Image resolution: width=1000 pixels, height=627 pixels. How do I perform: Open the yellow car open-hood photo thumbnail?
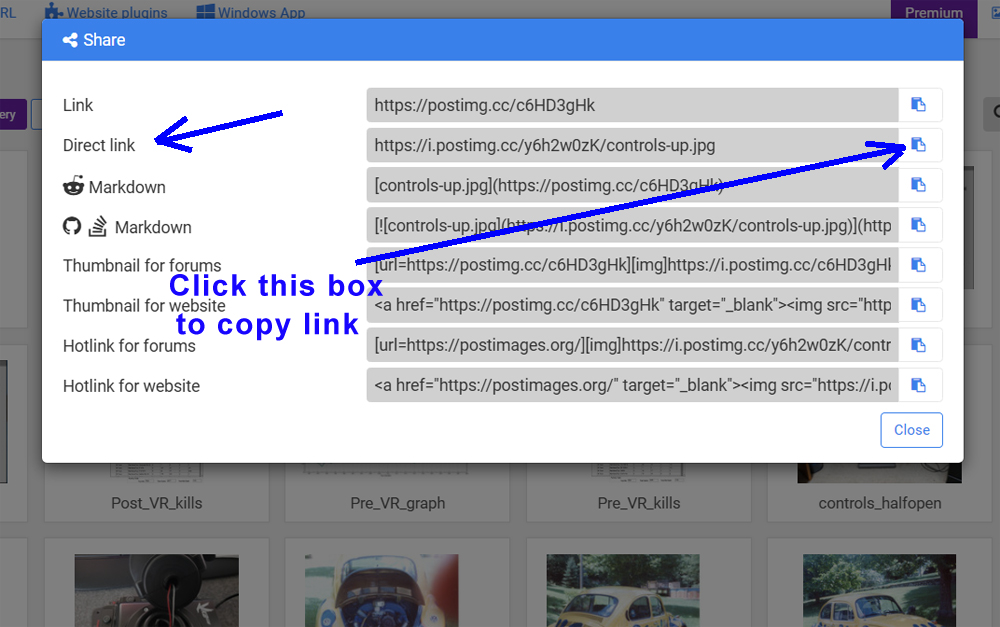pos(382,590)
